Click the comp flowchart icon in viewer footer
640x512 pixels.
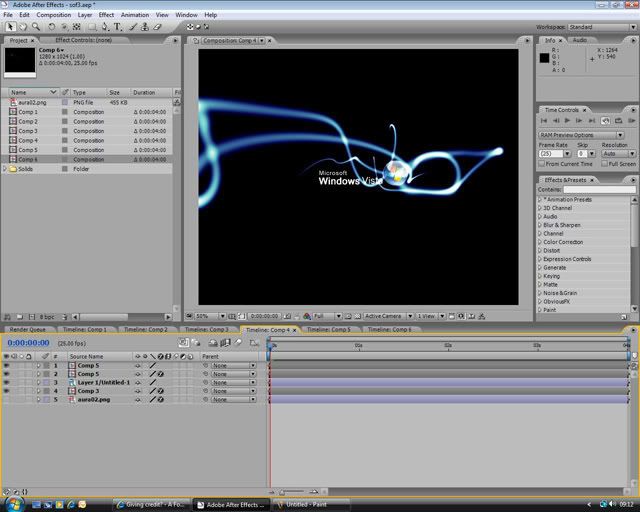[482, 316]
